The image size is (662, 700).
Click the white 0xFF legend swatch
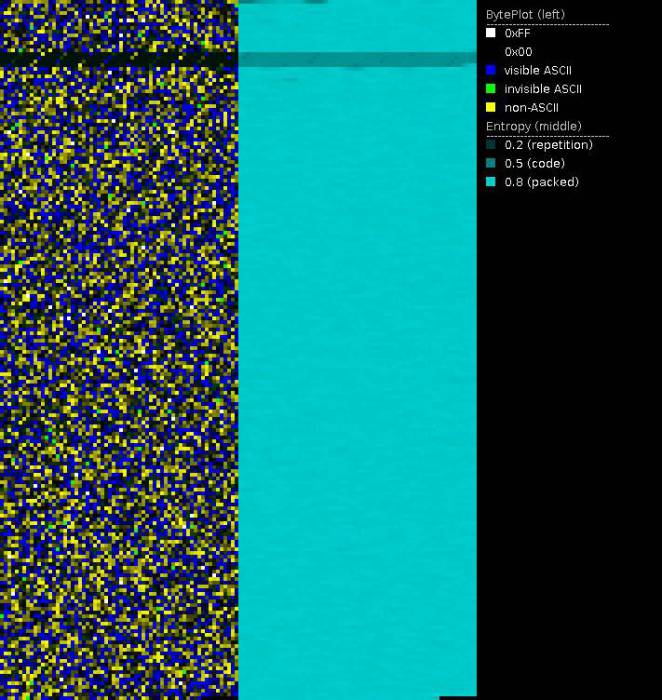point(491,33)
